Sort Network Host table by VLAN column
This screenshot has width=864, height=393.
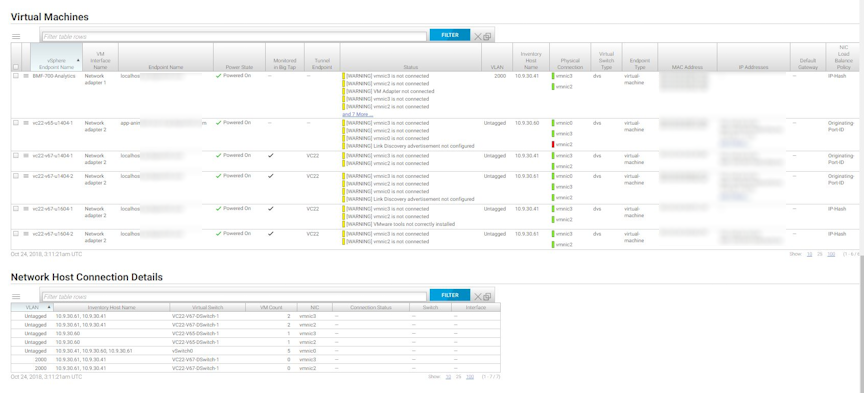(33, 308)
